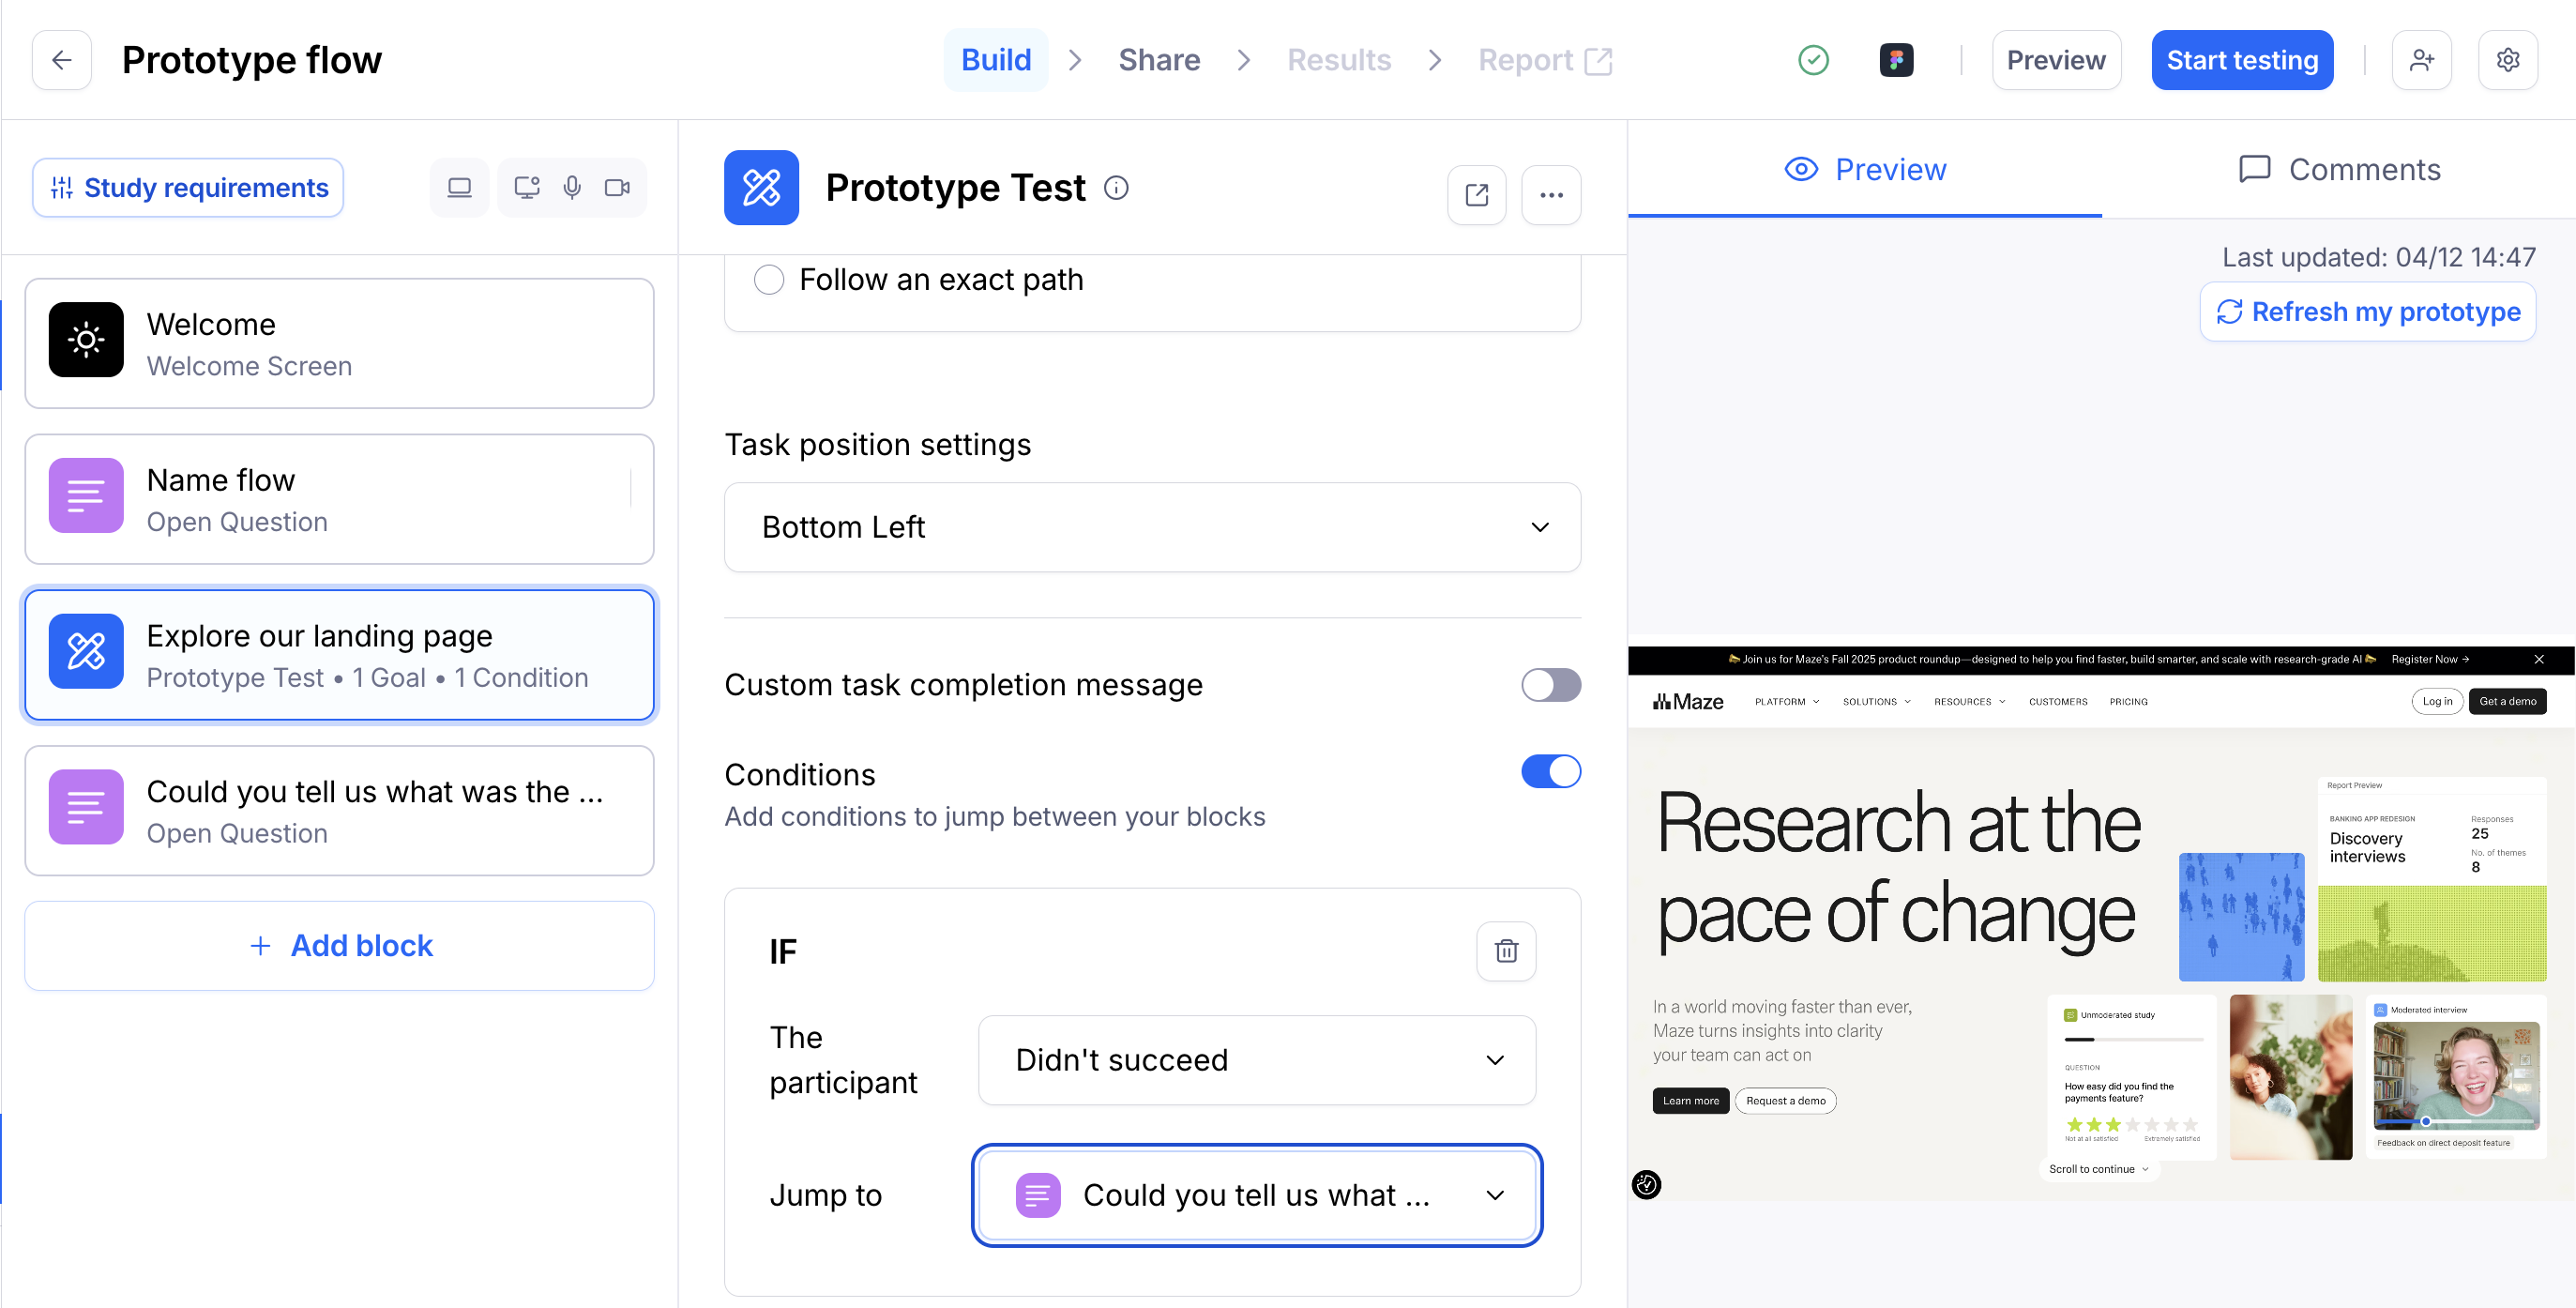This screenshot has height=1308, width=2576.
Task: Open the Figma integration icon
Action: coord(1896,60)
